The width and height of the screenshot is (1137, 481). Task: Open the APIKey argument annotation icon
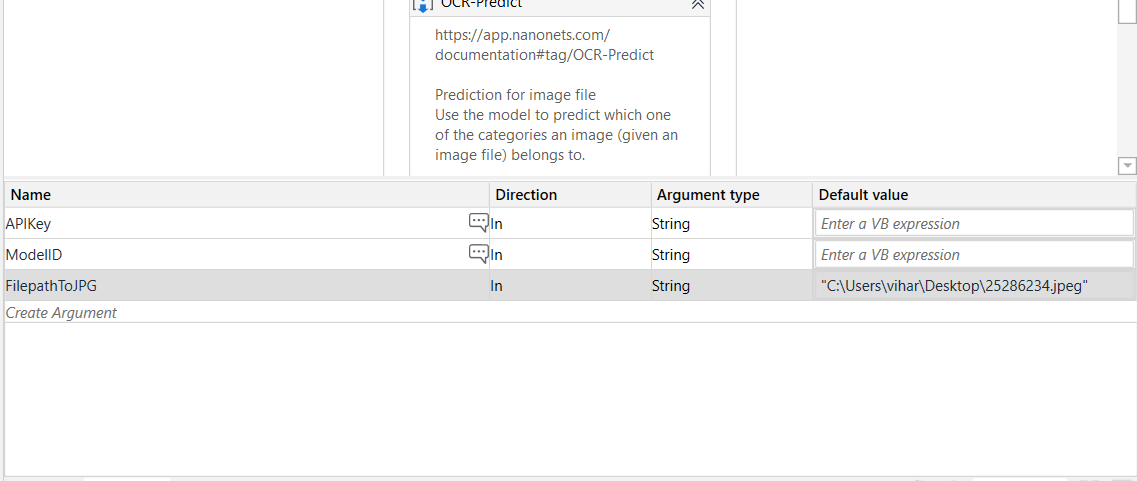[478, 223]
